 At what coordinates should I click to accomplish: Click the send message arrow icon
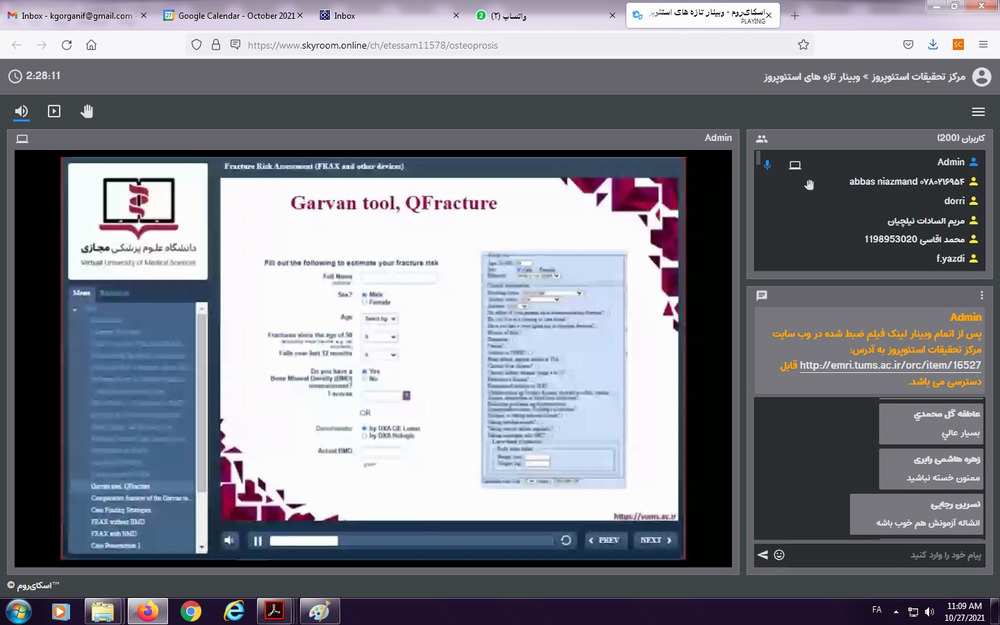tap(762, 554)
